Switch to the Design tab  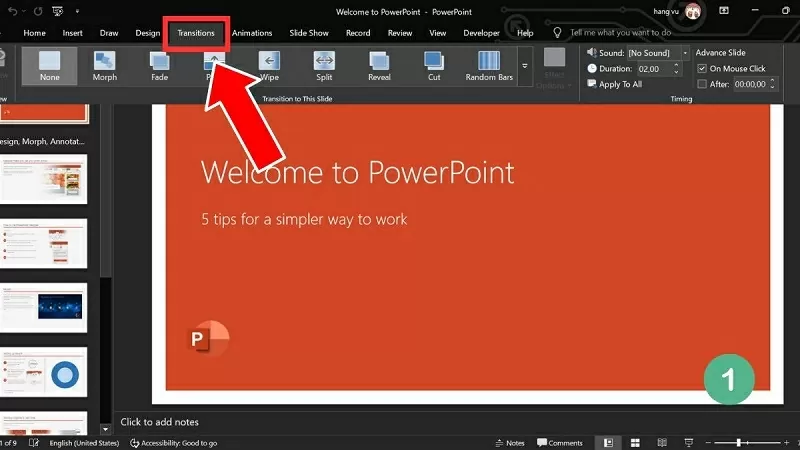(147, 33)
